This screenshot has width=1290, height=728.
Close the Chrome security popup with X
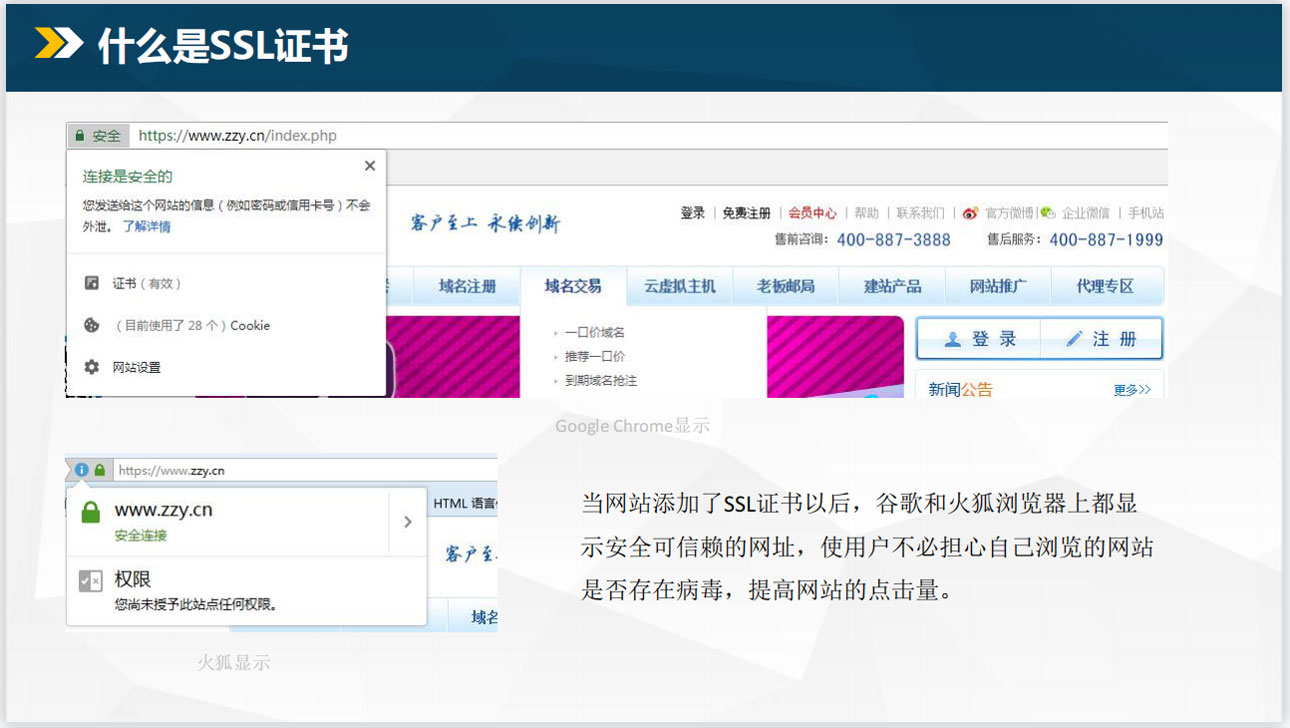[370, 166]
